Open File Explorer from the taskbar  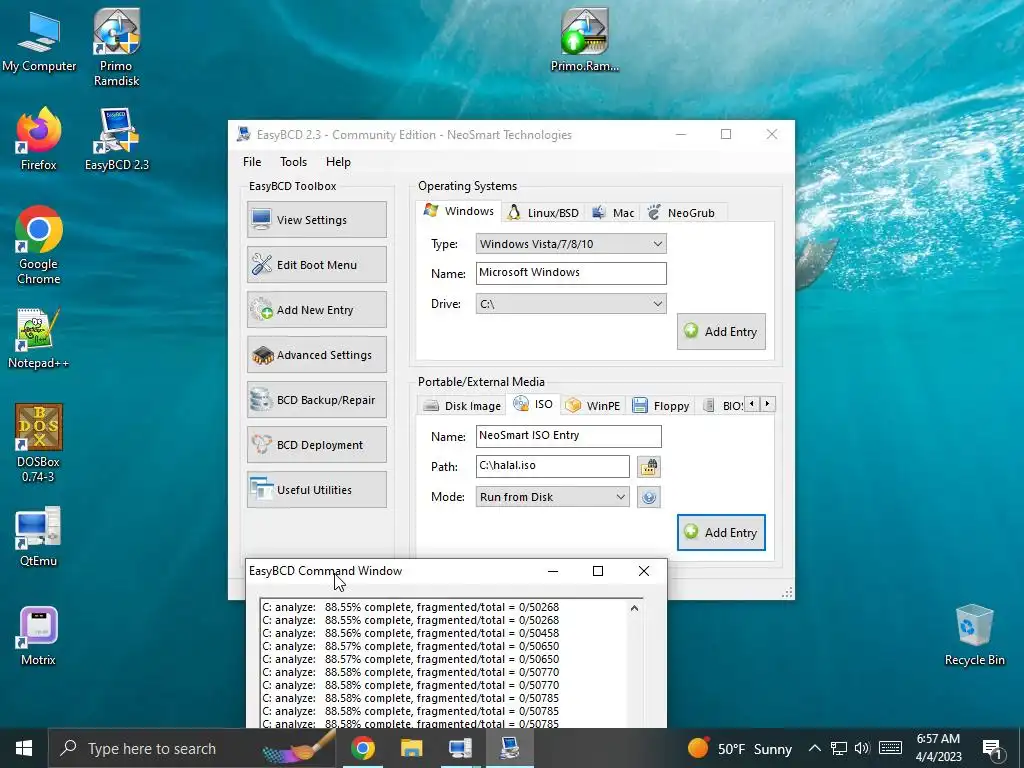pos(411,748)
